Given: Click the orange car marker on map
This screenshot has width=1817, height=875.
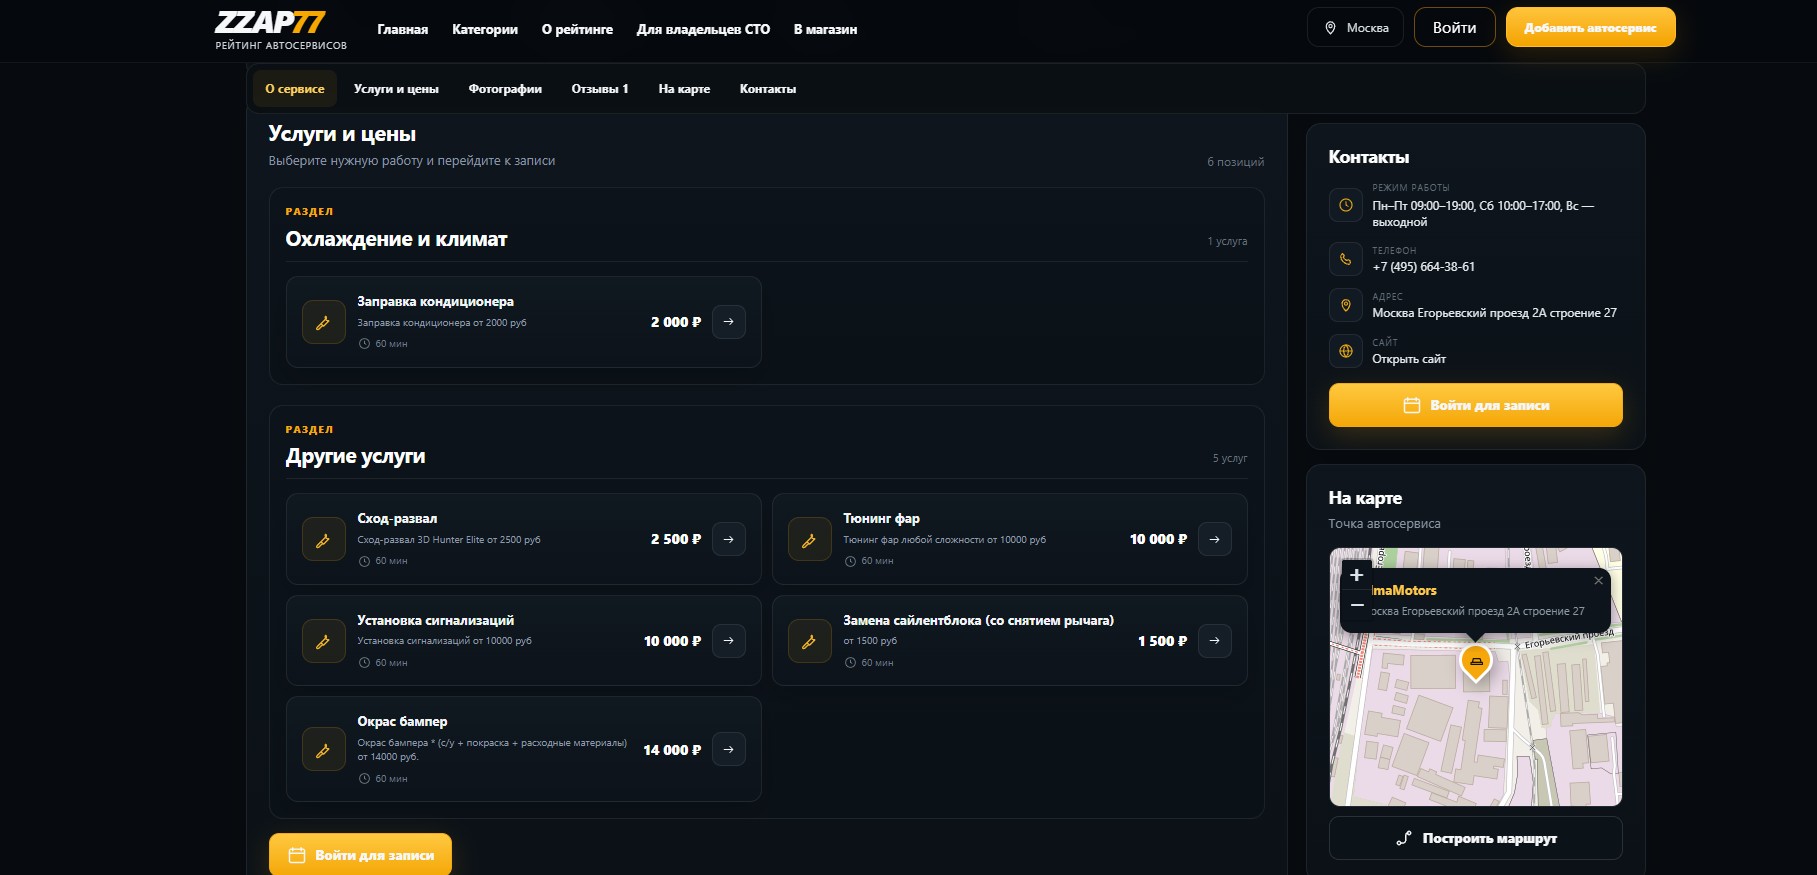Looking at the screenshot, I should [x=1476, y=663].
